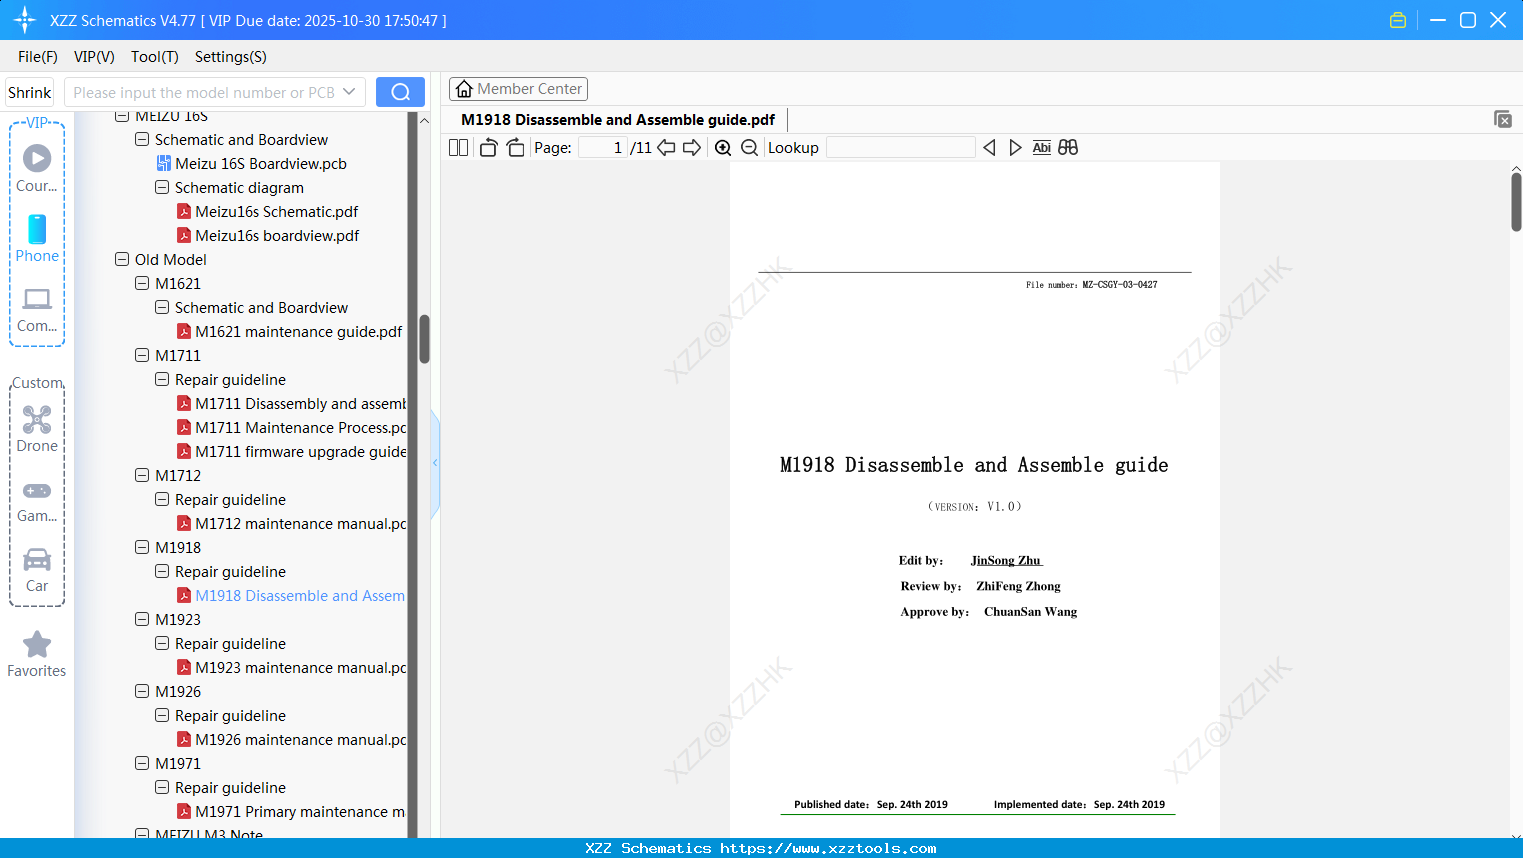Click the Lookup text field
Screen dimensions: 1523x858
[901, 148]
